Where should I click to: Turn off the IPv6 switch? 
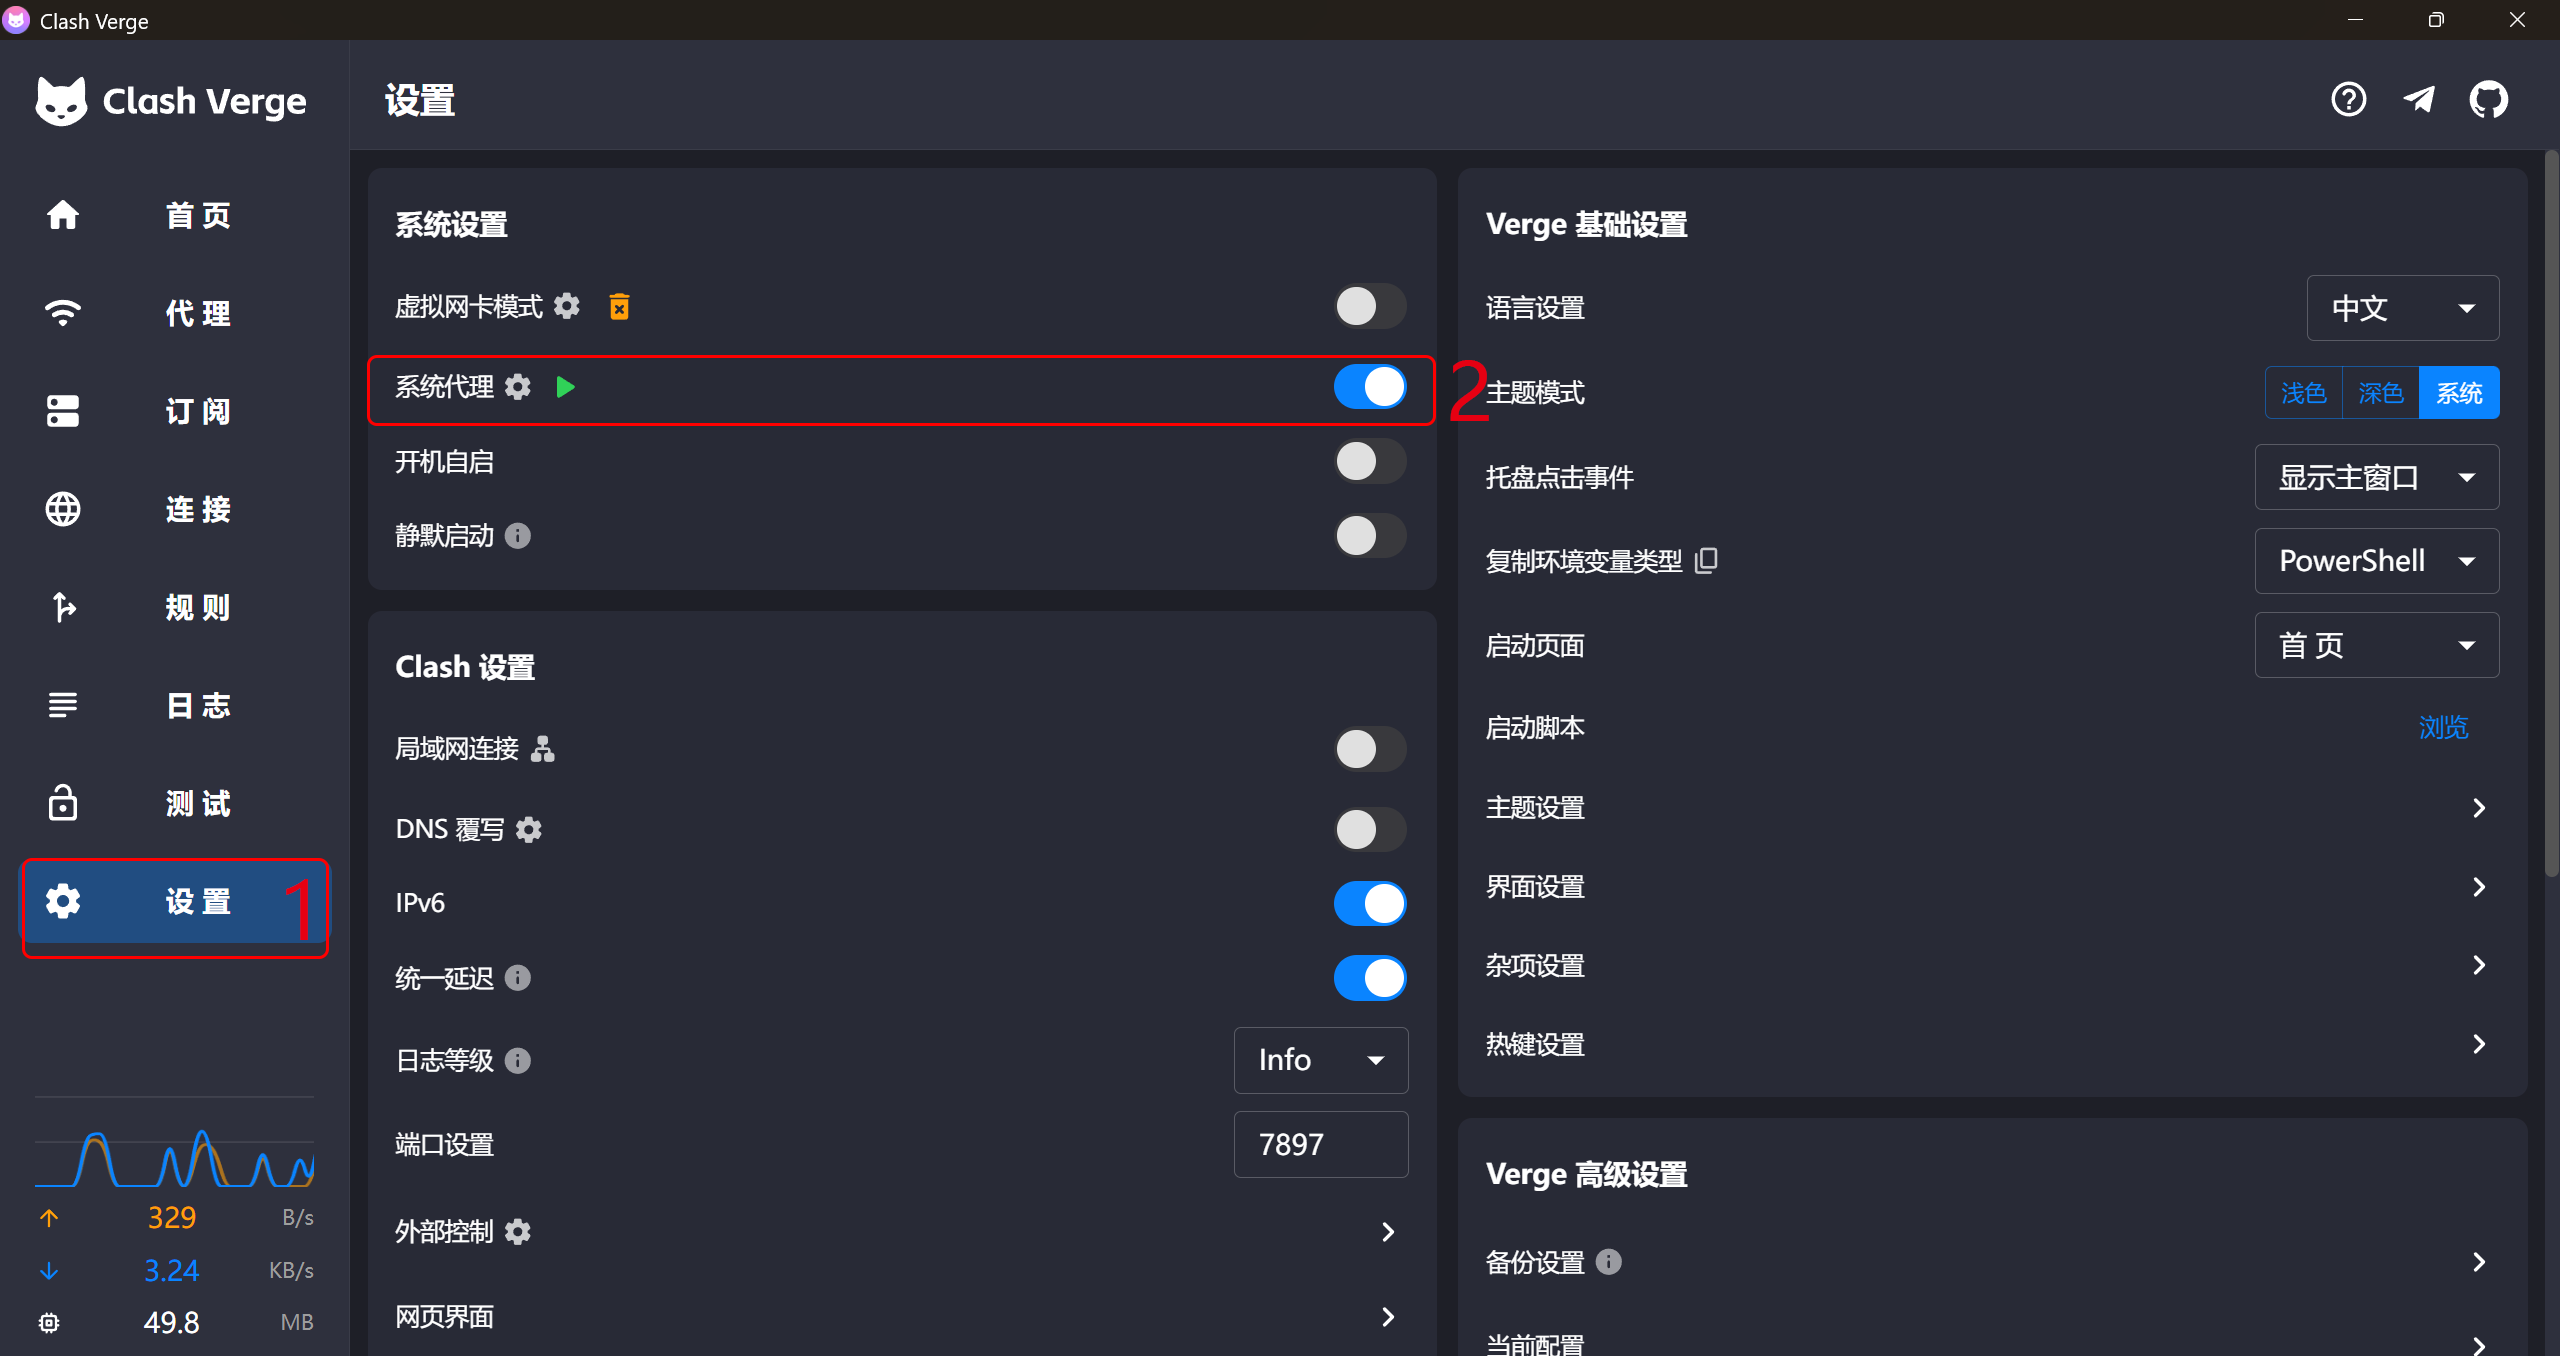[1370, 903]
